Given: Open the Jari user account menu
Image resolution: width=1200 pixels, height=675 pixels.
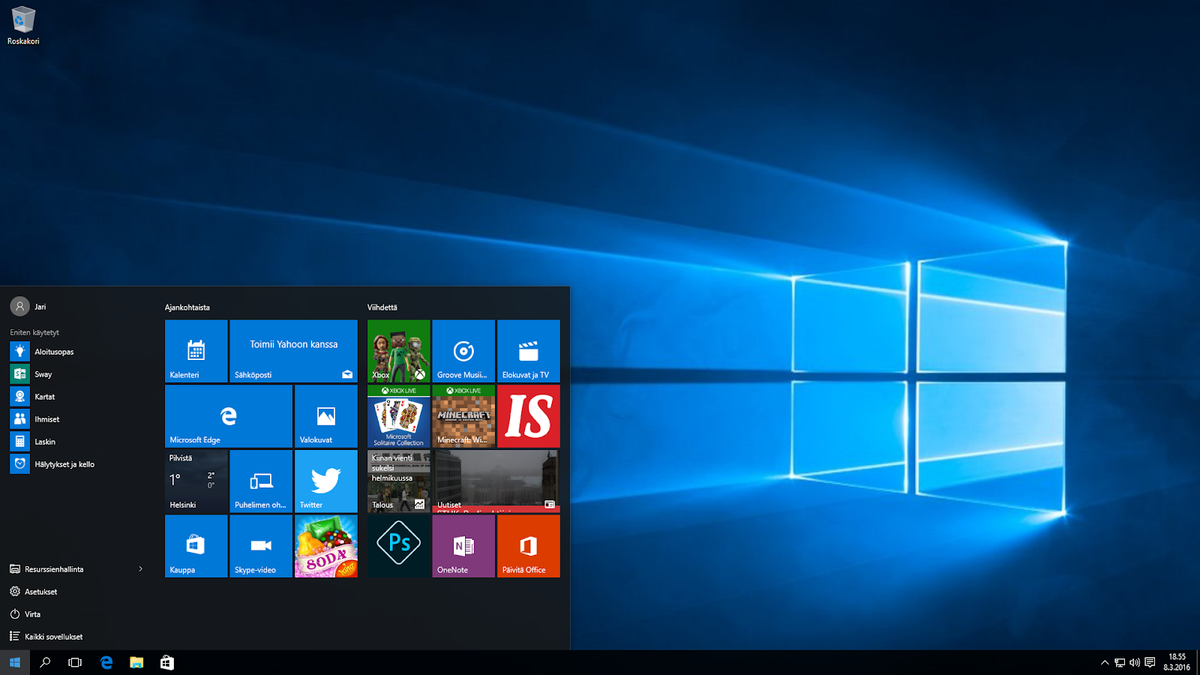Looking at the screenshot, I should point(30,306).
